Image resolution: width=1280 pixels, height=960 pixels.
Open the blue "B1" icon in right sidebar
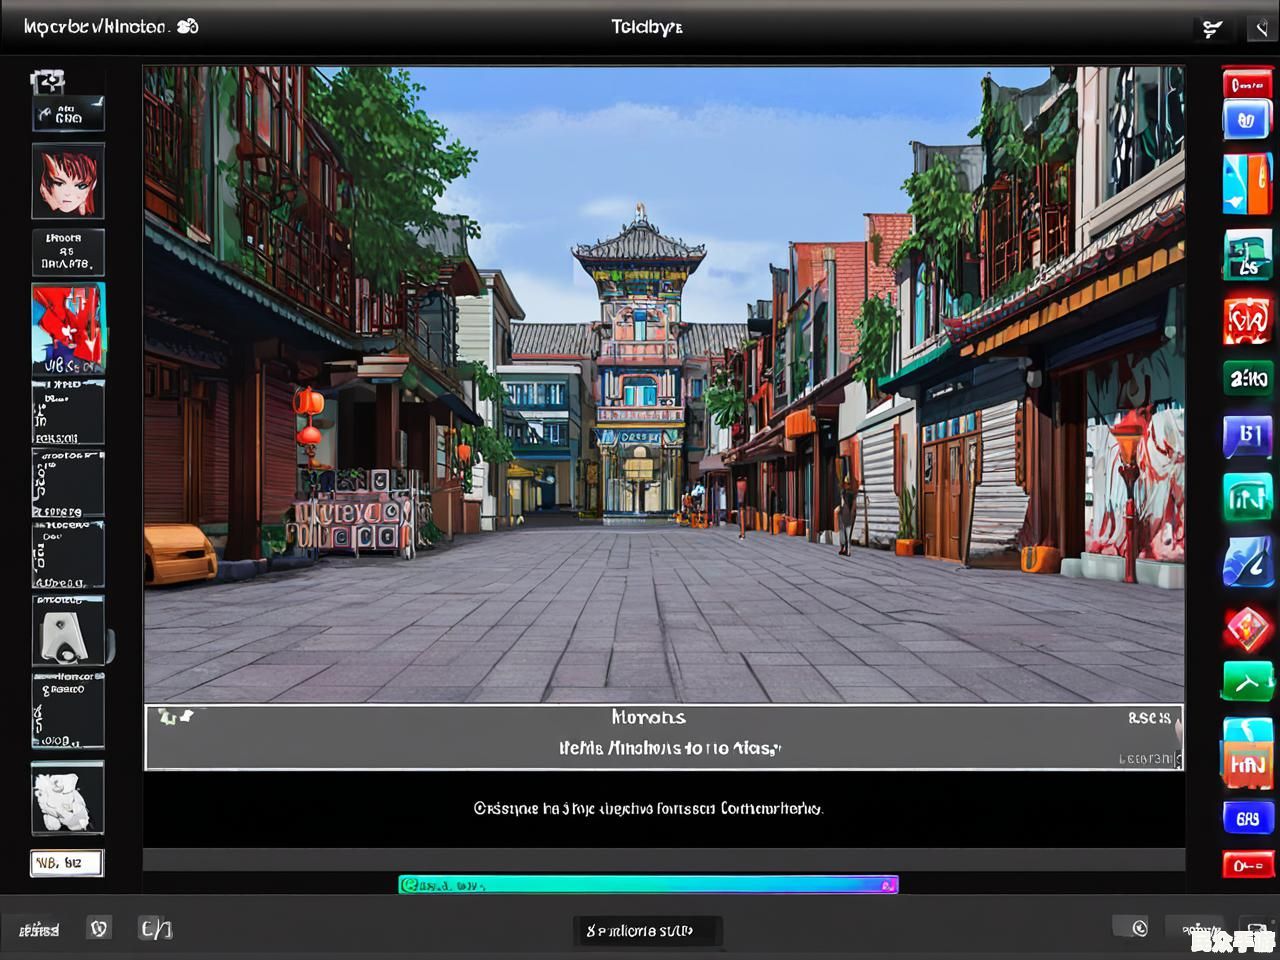[1247, 436]
